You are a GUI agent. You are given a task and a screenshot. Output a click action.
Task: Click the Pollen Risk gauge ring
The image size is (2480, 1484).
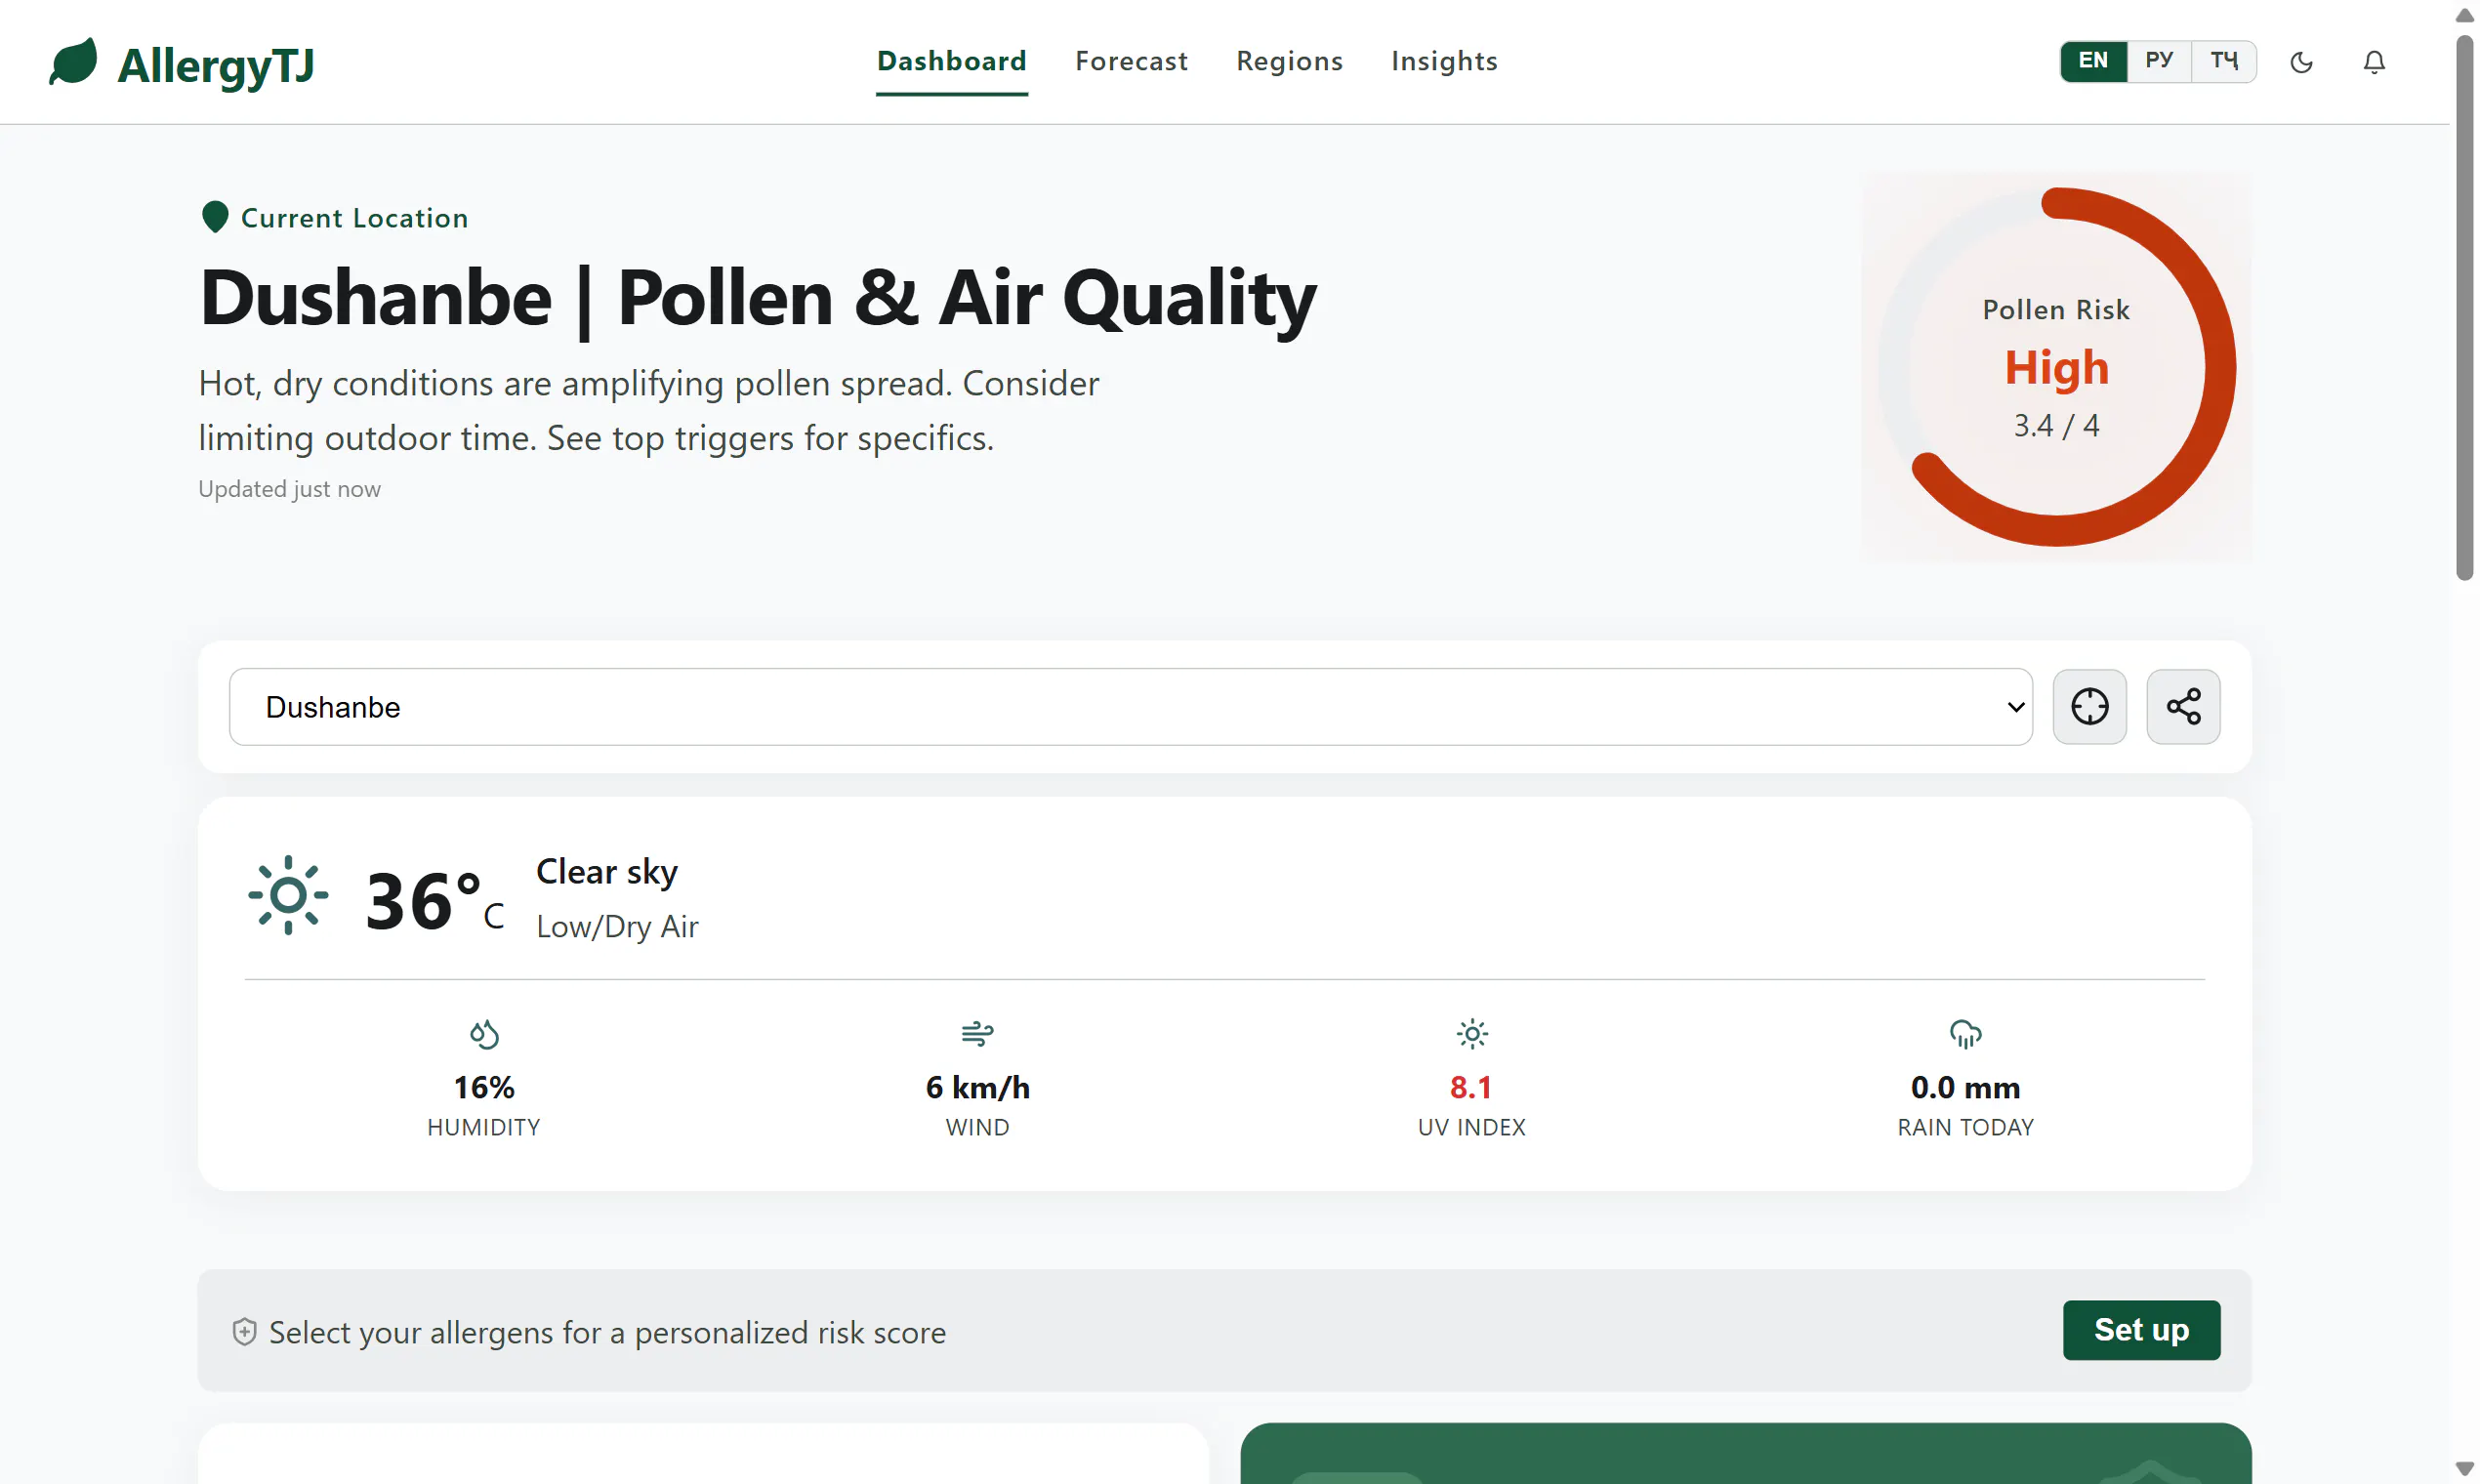2057,367
